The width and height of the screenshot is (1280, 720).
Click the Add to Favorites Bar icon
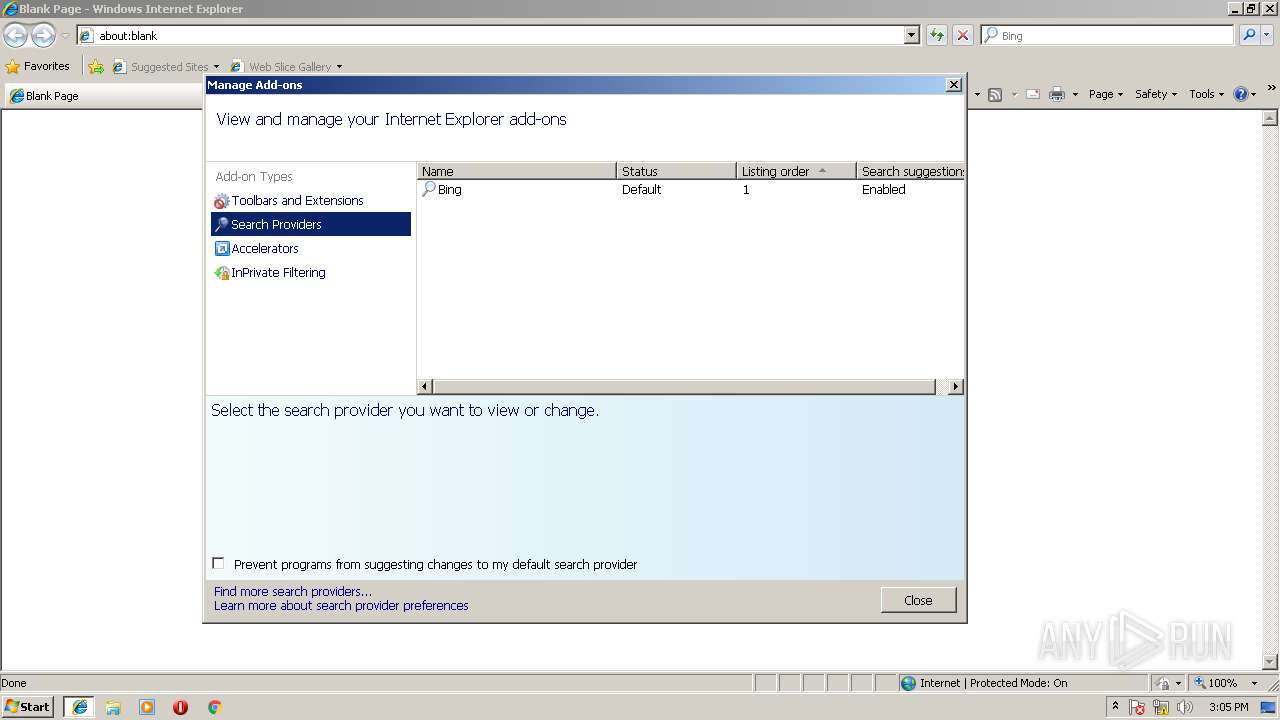96,67
